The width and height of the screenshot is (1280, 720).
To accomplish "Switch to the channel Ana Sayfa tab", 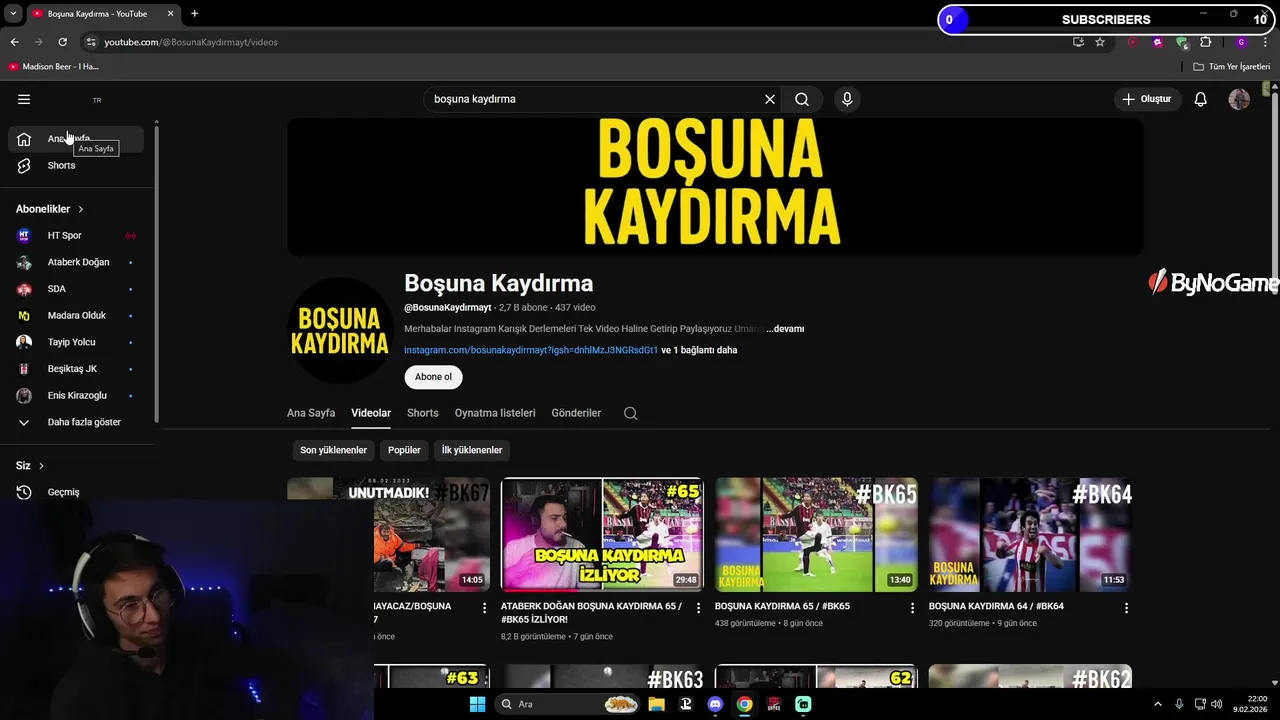I will click(x=311, y=413).
